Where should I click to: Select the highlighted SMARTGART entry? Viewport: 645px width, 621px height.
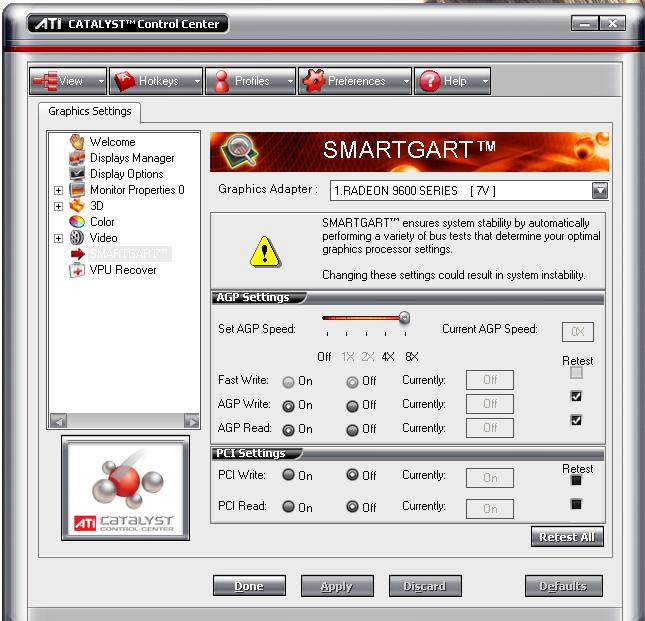coord(130,254)
